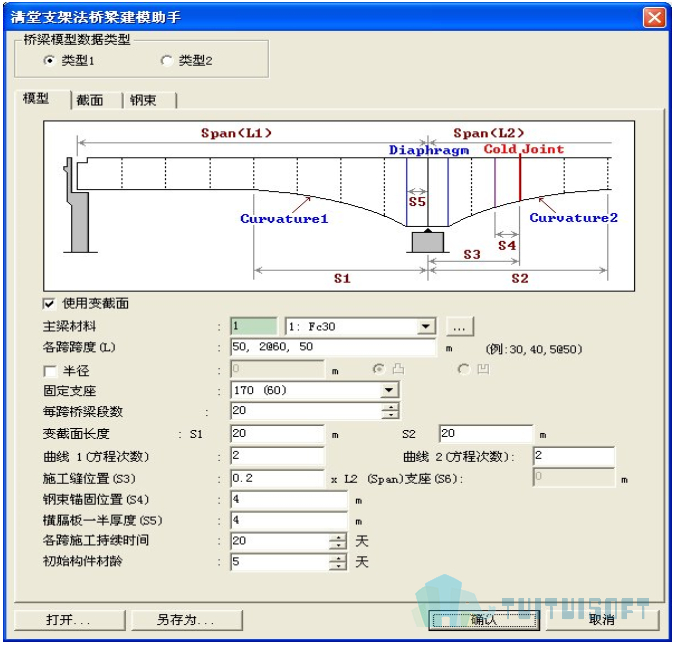675x645 pixels.
Task: Expand the 固定支座 dropdown
Action: click(x=389, y=390)
